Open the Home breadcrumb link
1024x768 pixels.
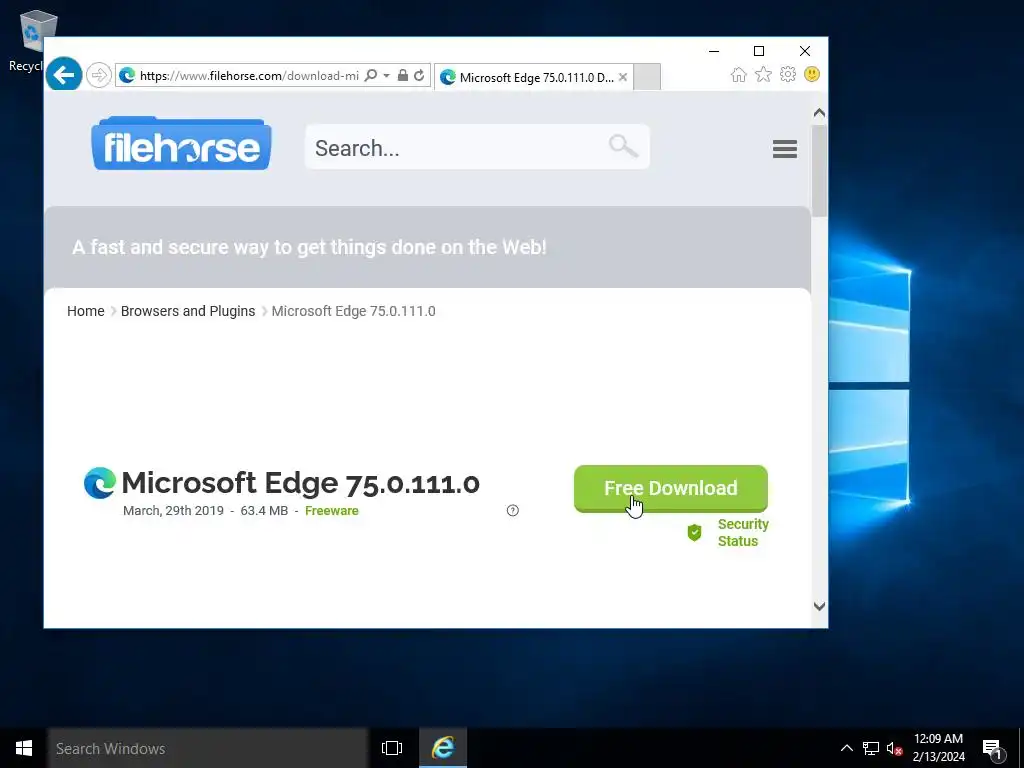pos(86,311)
